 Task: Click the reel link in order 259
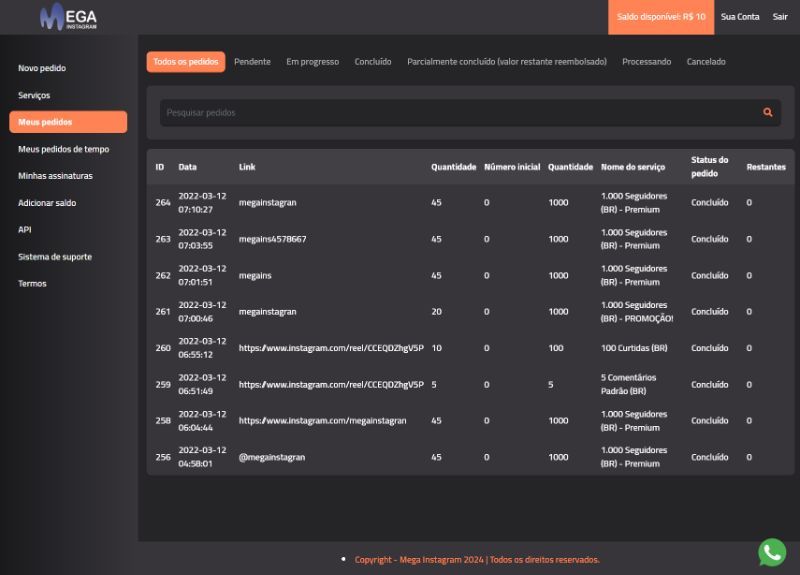(x=331, y=385)
